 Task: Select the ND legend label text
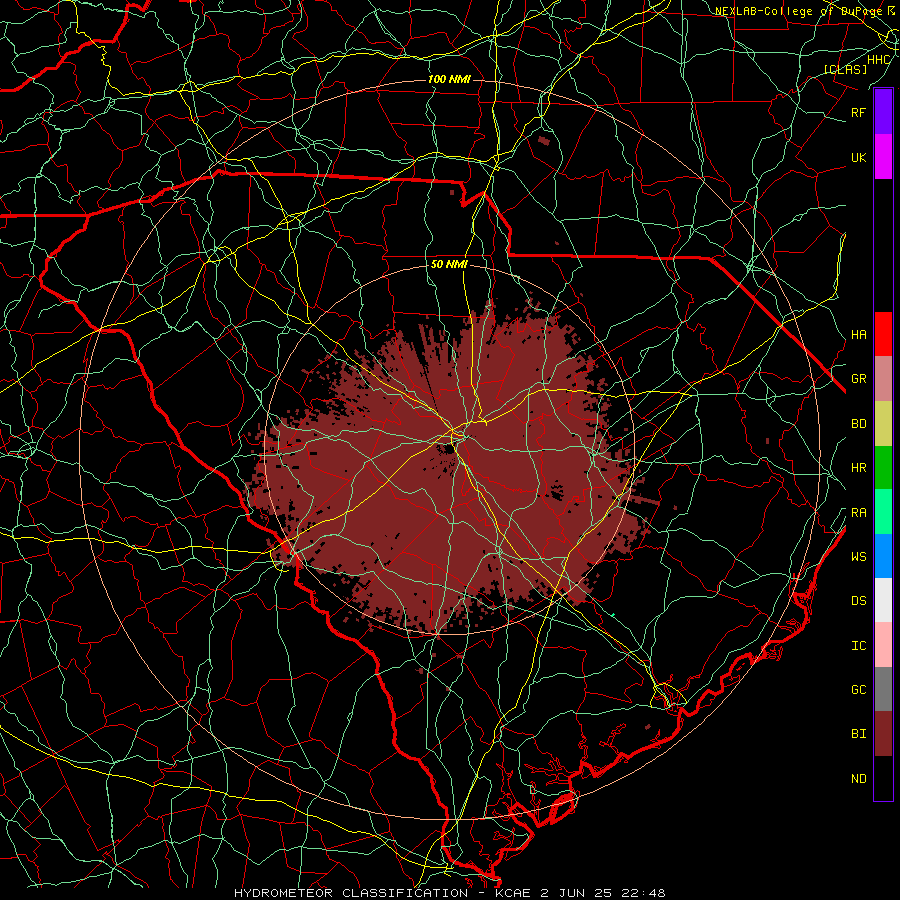tap(858, 779)
